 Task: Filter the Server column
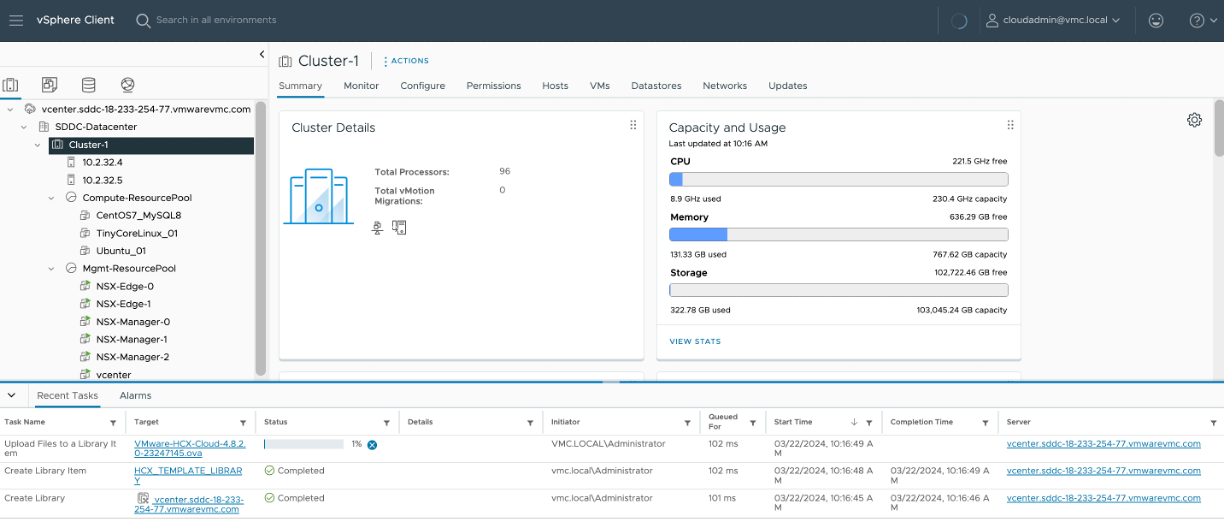[1214, 423]
